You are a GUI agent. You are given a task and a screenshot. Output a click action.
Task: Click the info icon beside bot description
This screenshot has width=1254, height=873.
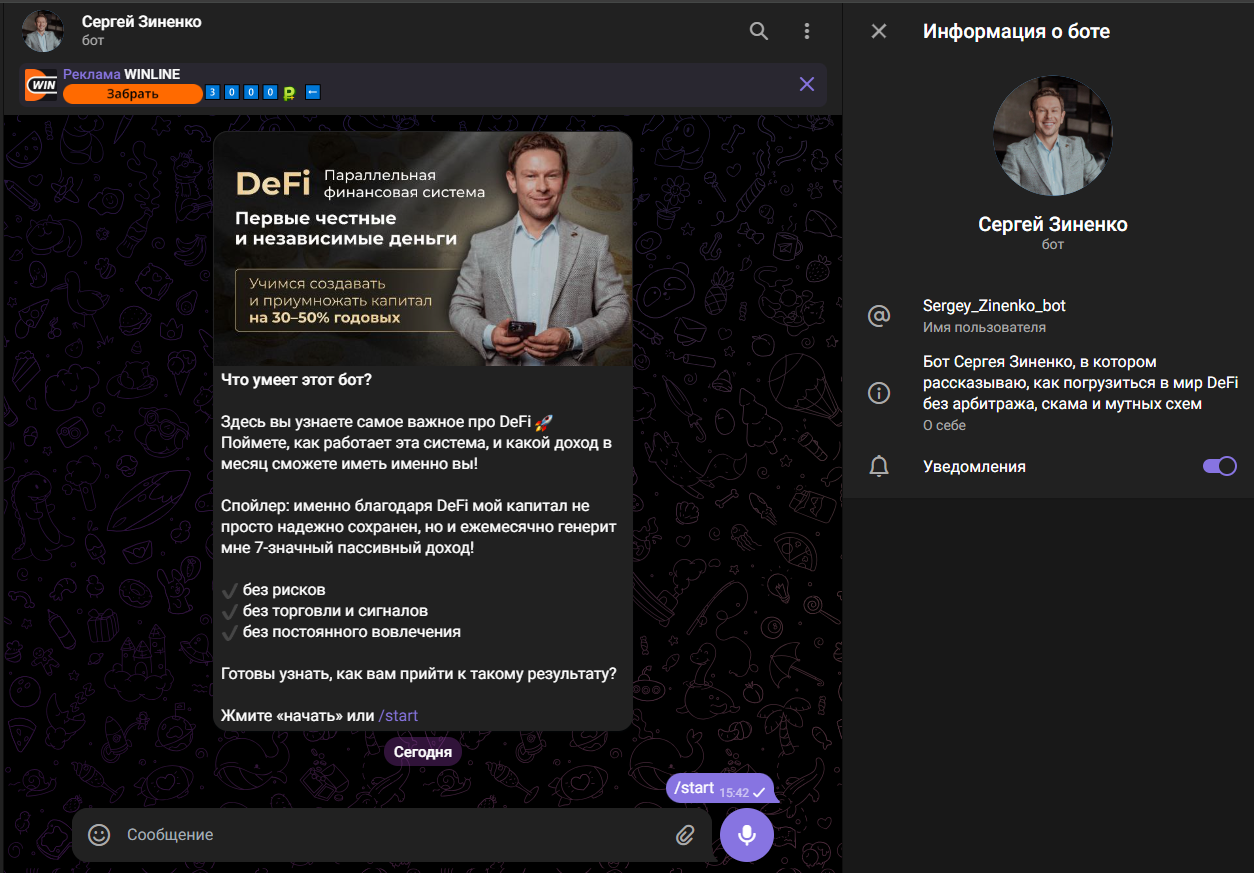click(x=879, y=393)
